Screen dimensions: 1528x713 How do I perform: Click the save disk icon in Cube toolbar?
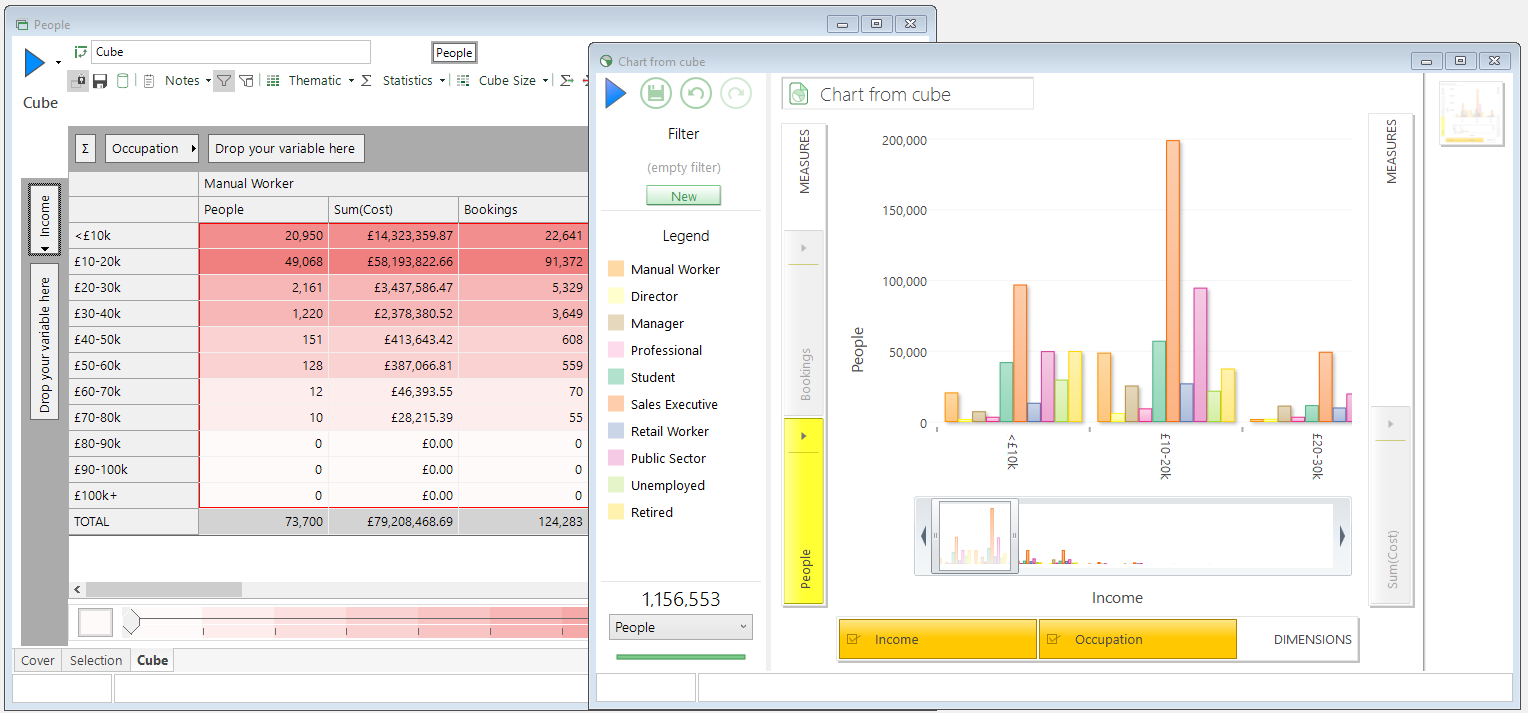point(100,81)
